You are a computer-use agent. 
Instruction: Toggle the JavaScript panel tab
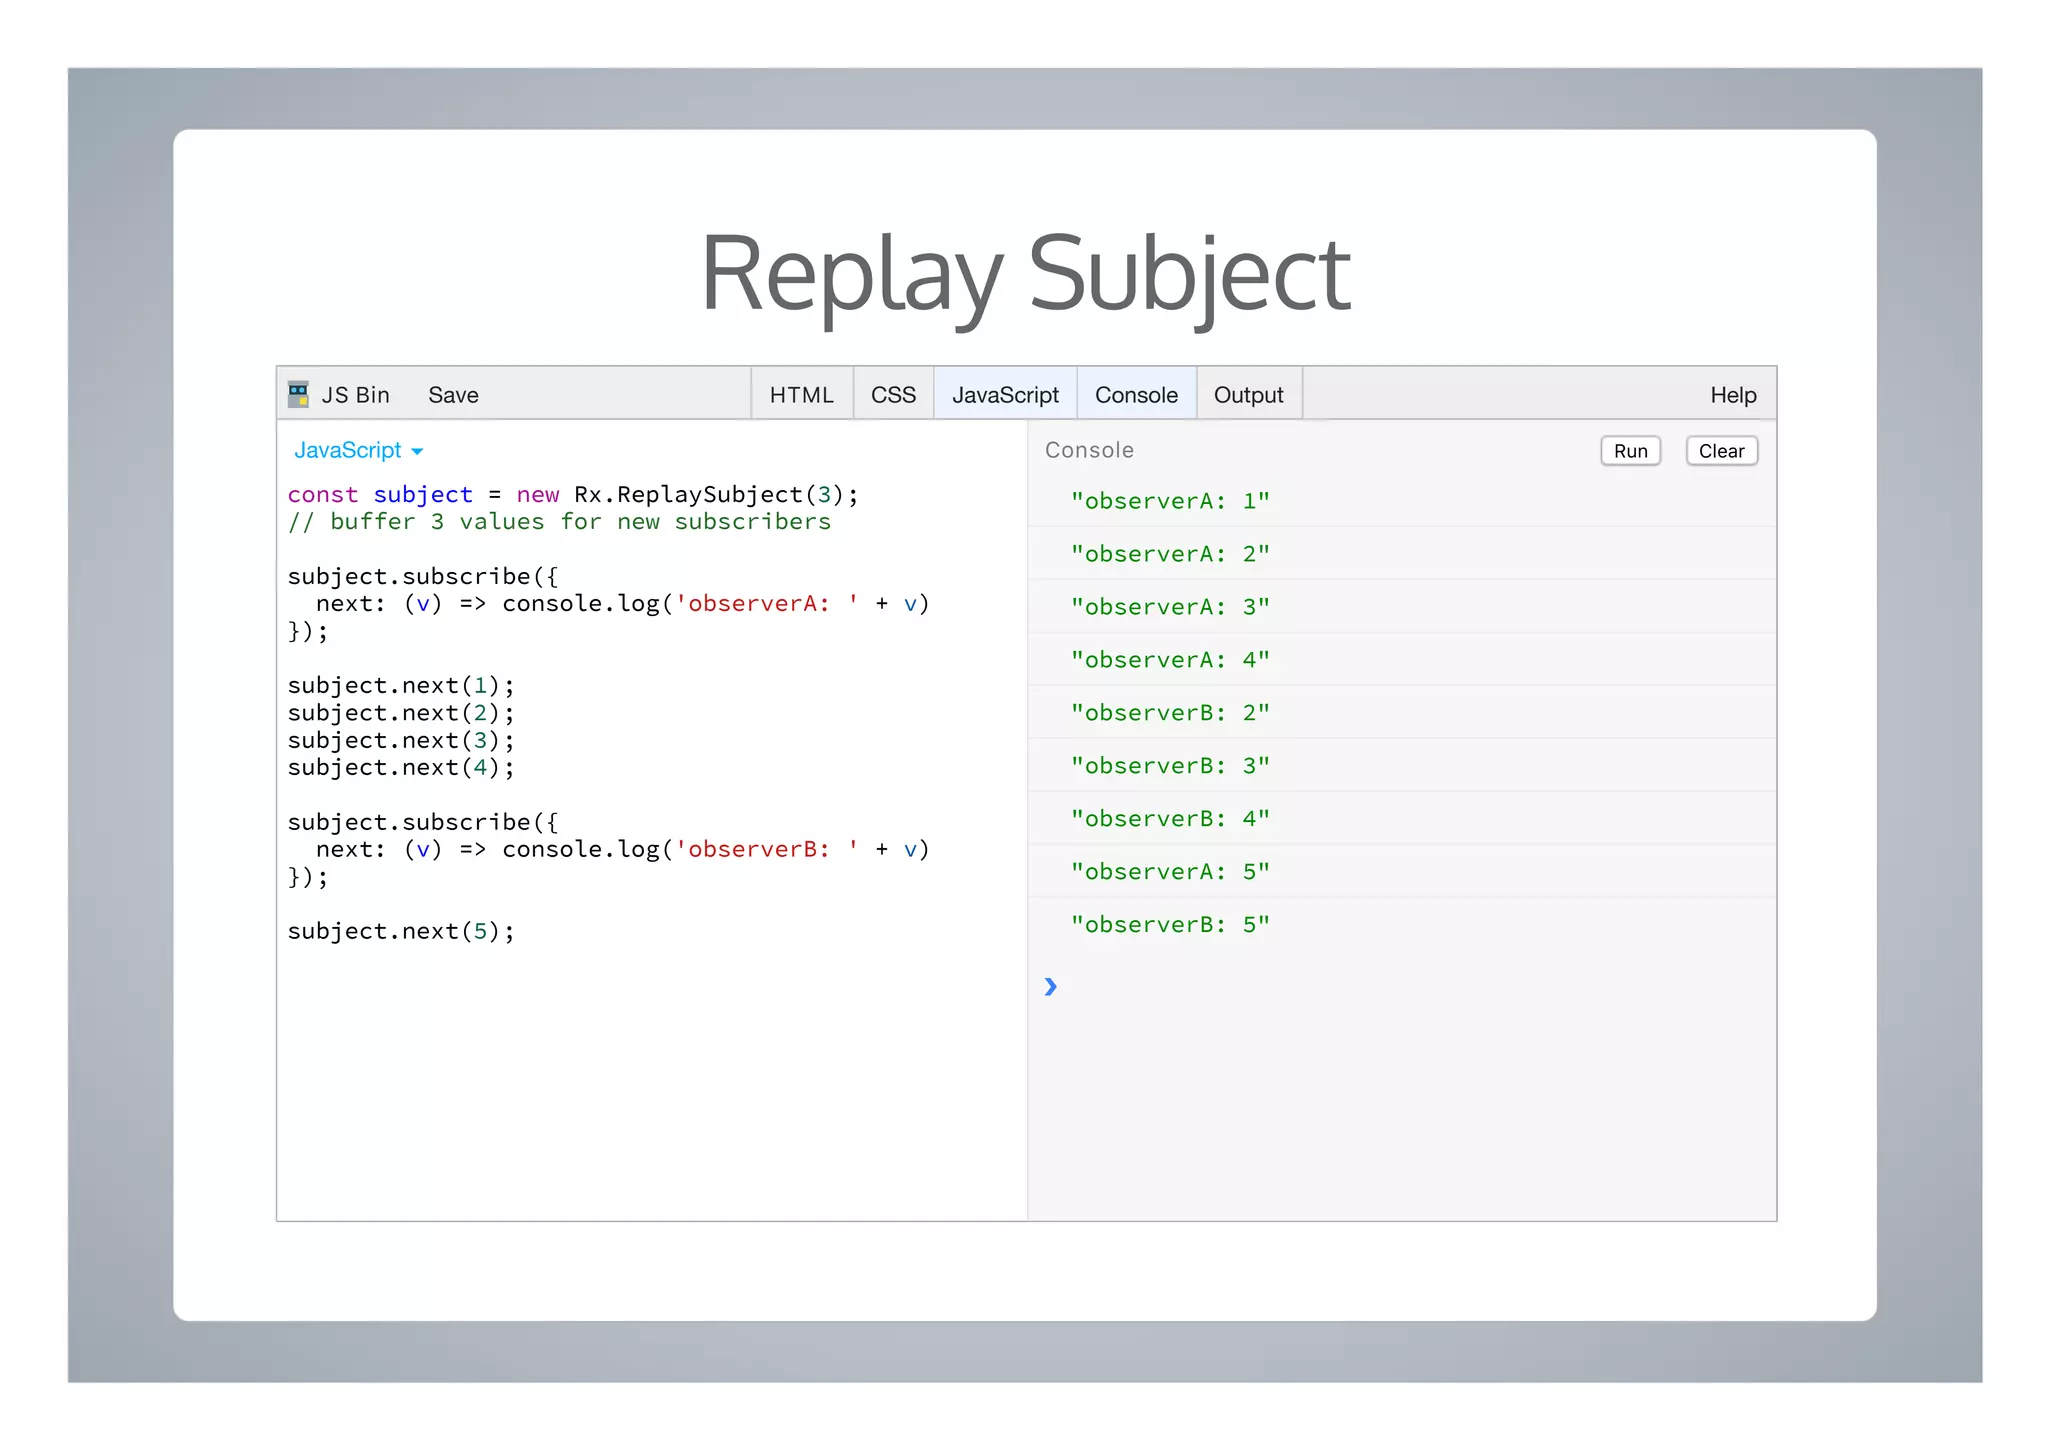(x=1005, y=395)
